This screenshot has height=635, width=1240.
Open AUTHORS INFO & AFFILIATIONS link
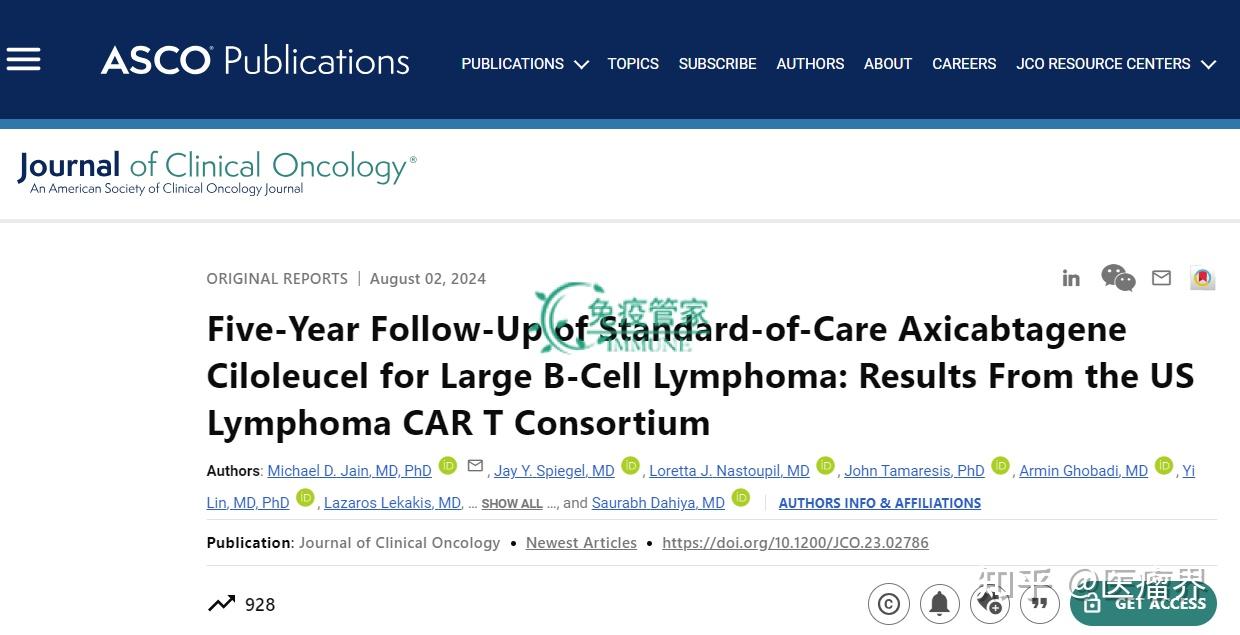[879, 503]
